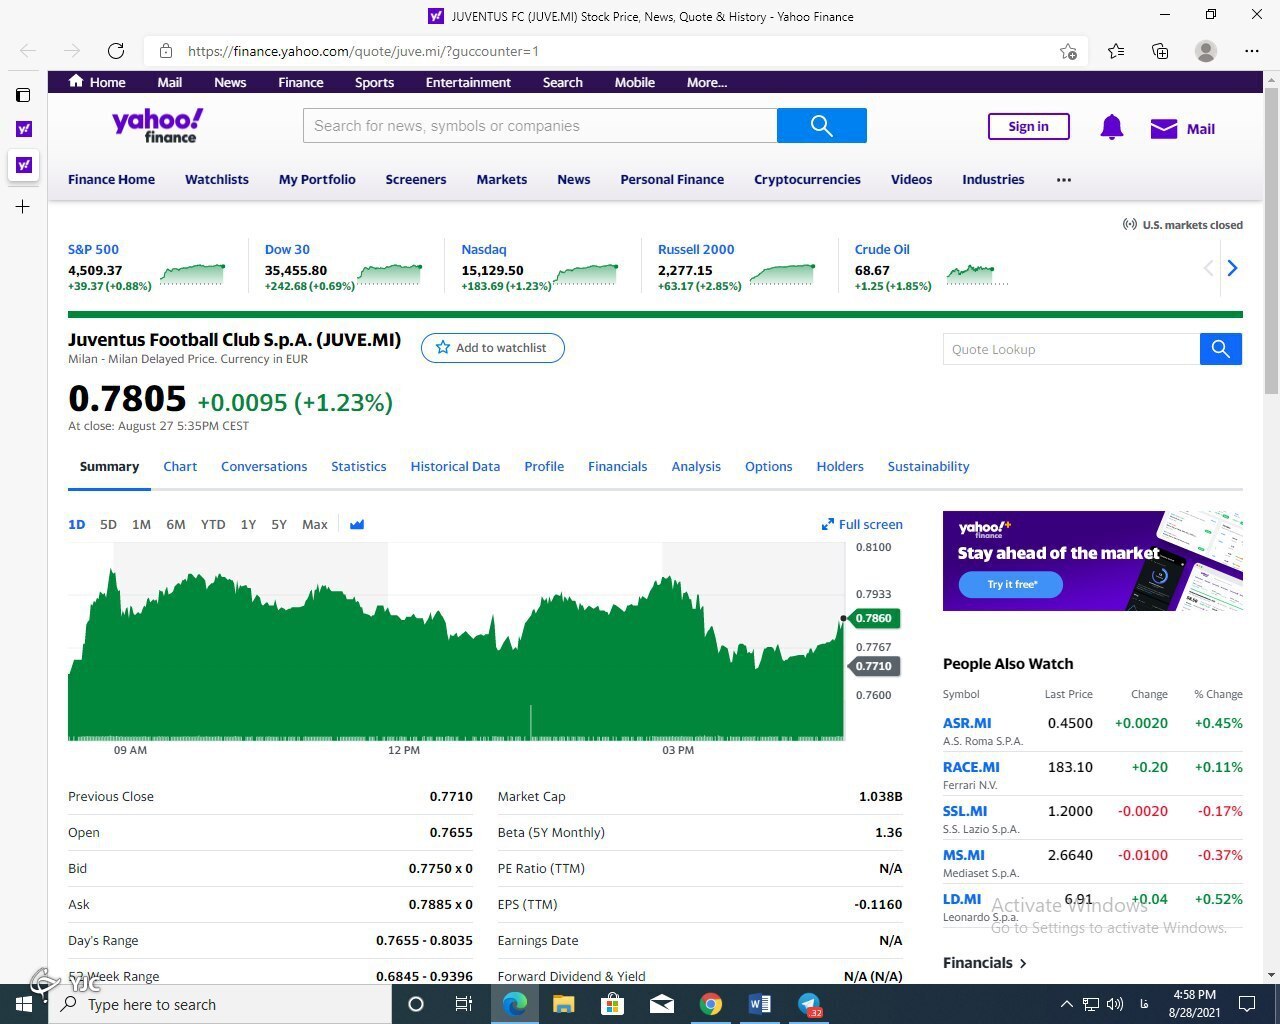This screenshot has width=1280, height=1024.
Task: Open the Holders tab
Action: pos(840,466)
